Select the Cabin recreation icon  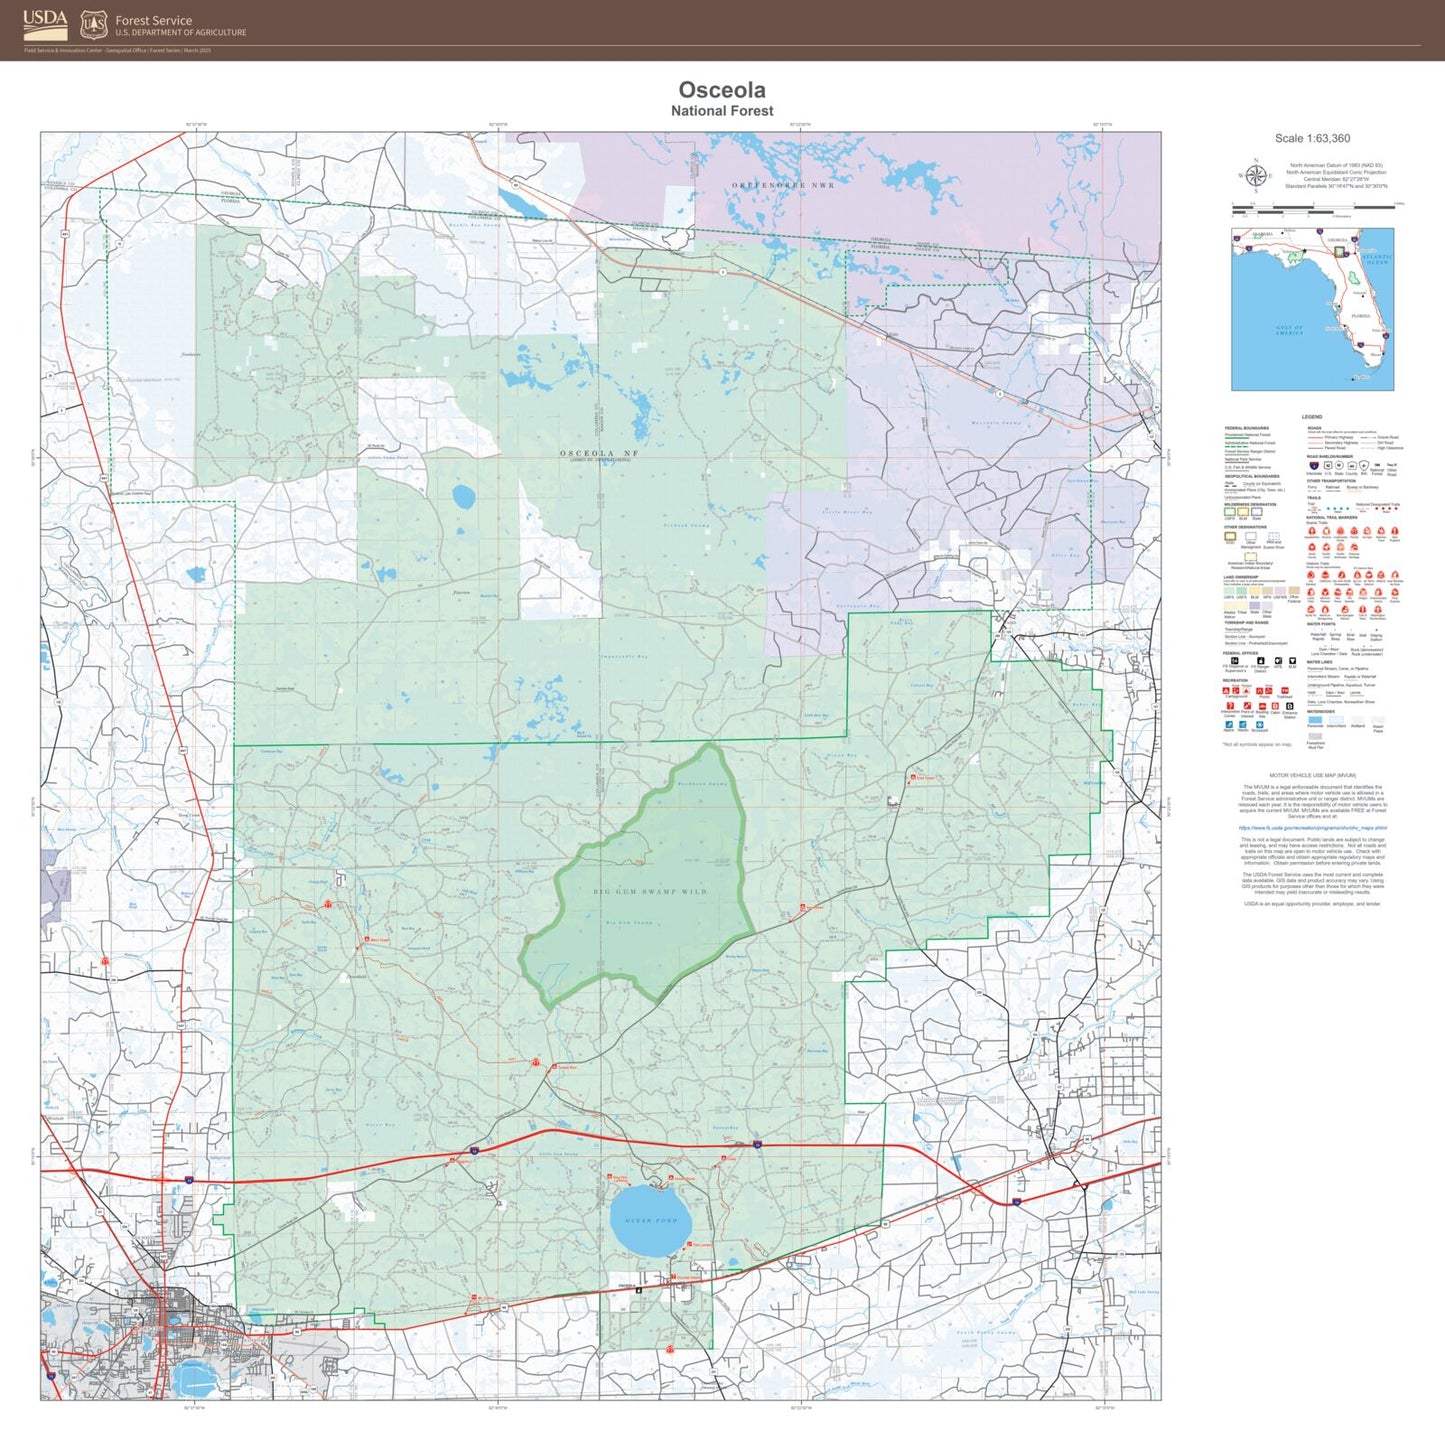tap(1273, 706)
